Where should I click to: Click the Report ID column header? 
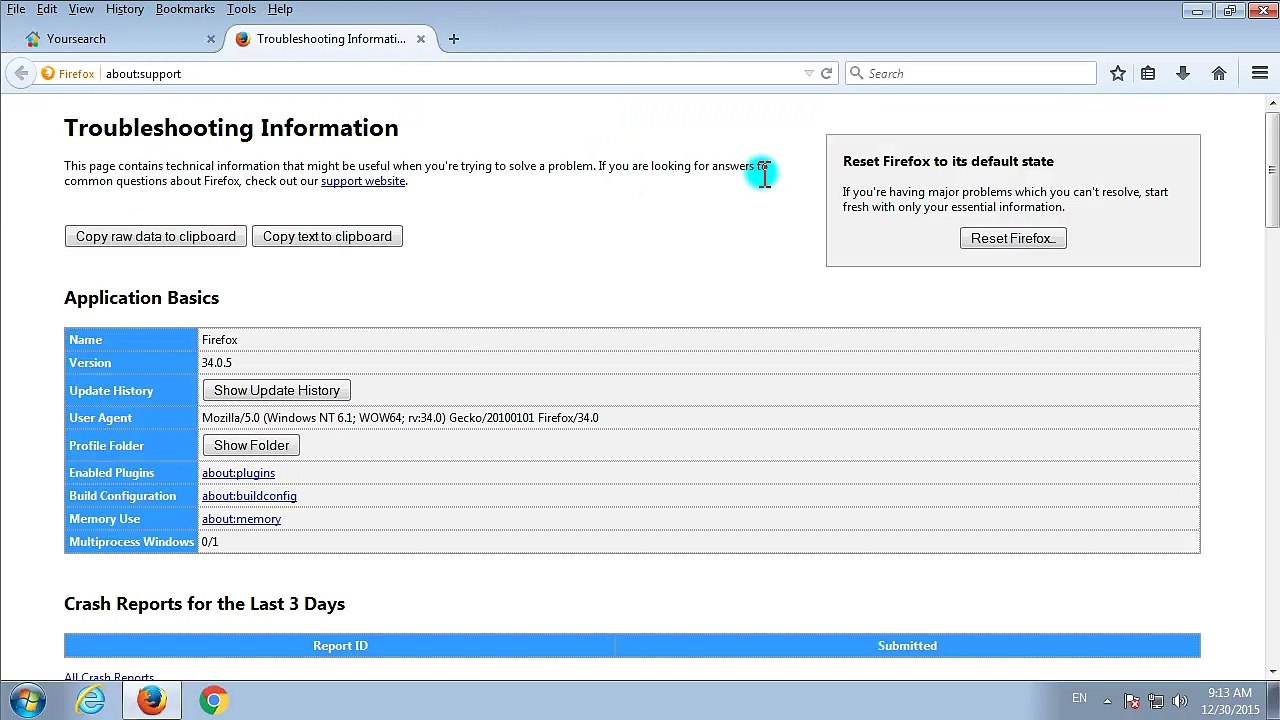[x=340, y=646]
